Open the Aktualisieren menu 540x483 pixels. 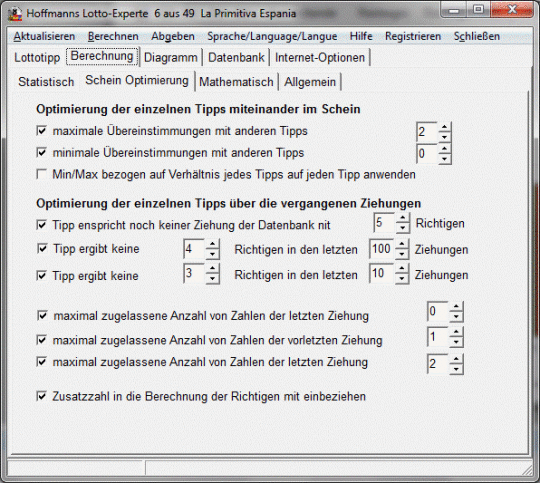tap(44, 36)
